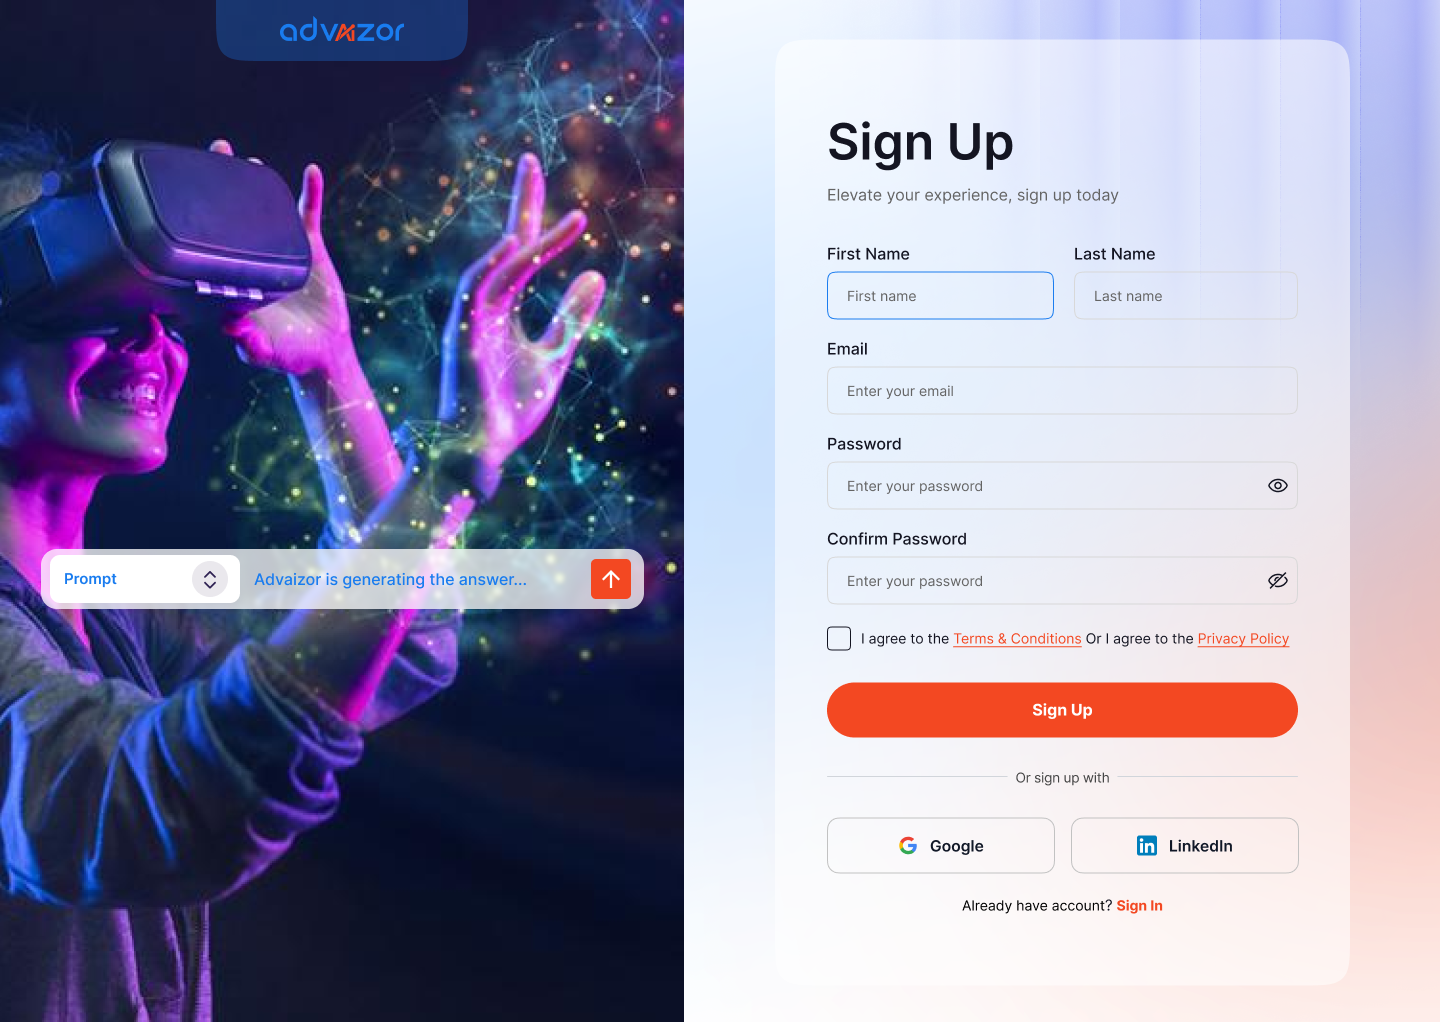Image resolution: width=1440 pixels, height=1022 pixels.
Task: Click the up-down chevron beside Prompt
Action: (x=210, y=579)
